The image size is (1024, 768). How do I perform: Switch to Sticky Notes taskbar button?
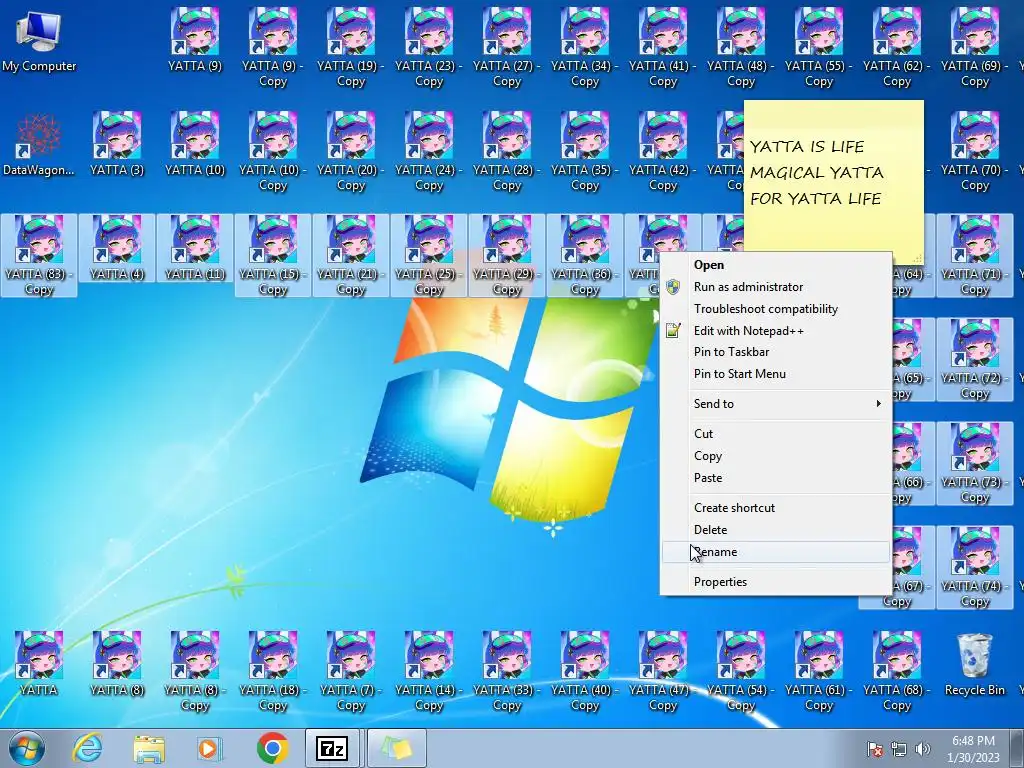point(396,748)
